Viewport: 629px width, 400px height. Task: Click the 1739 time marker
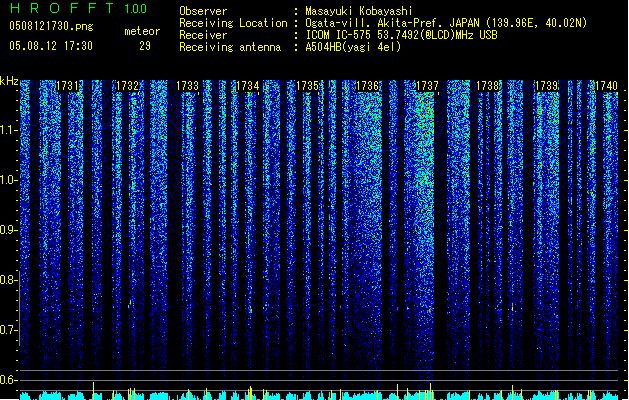tap(547, 86)
